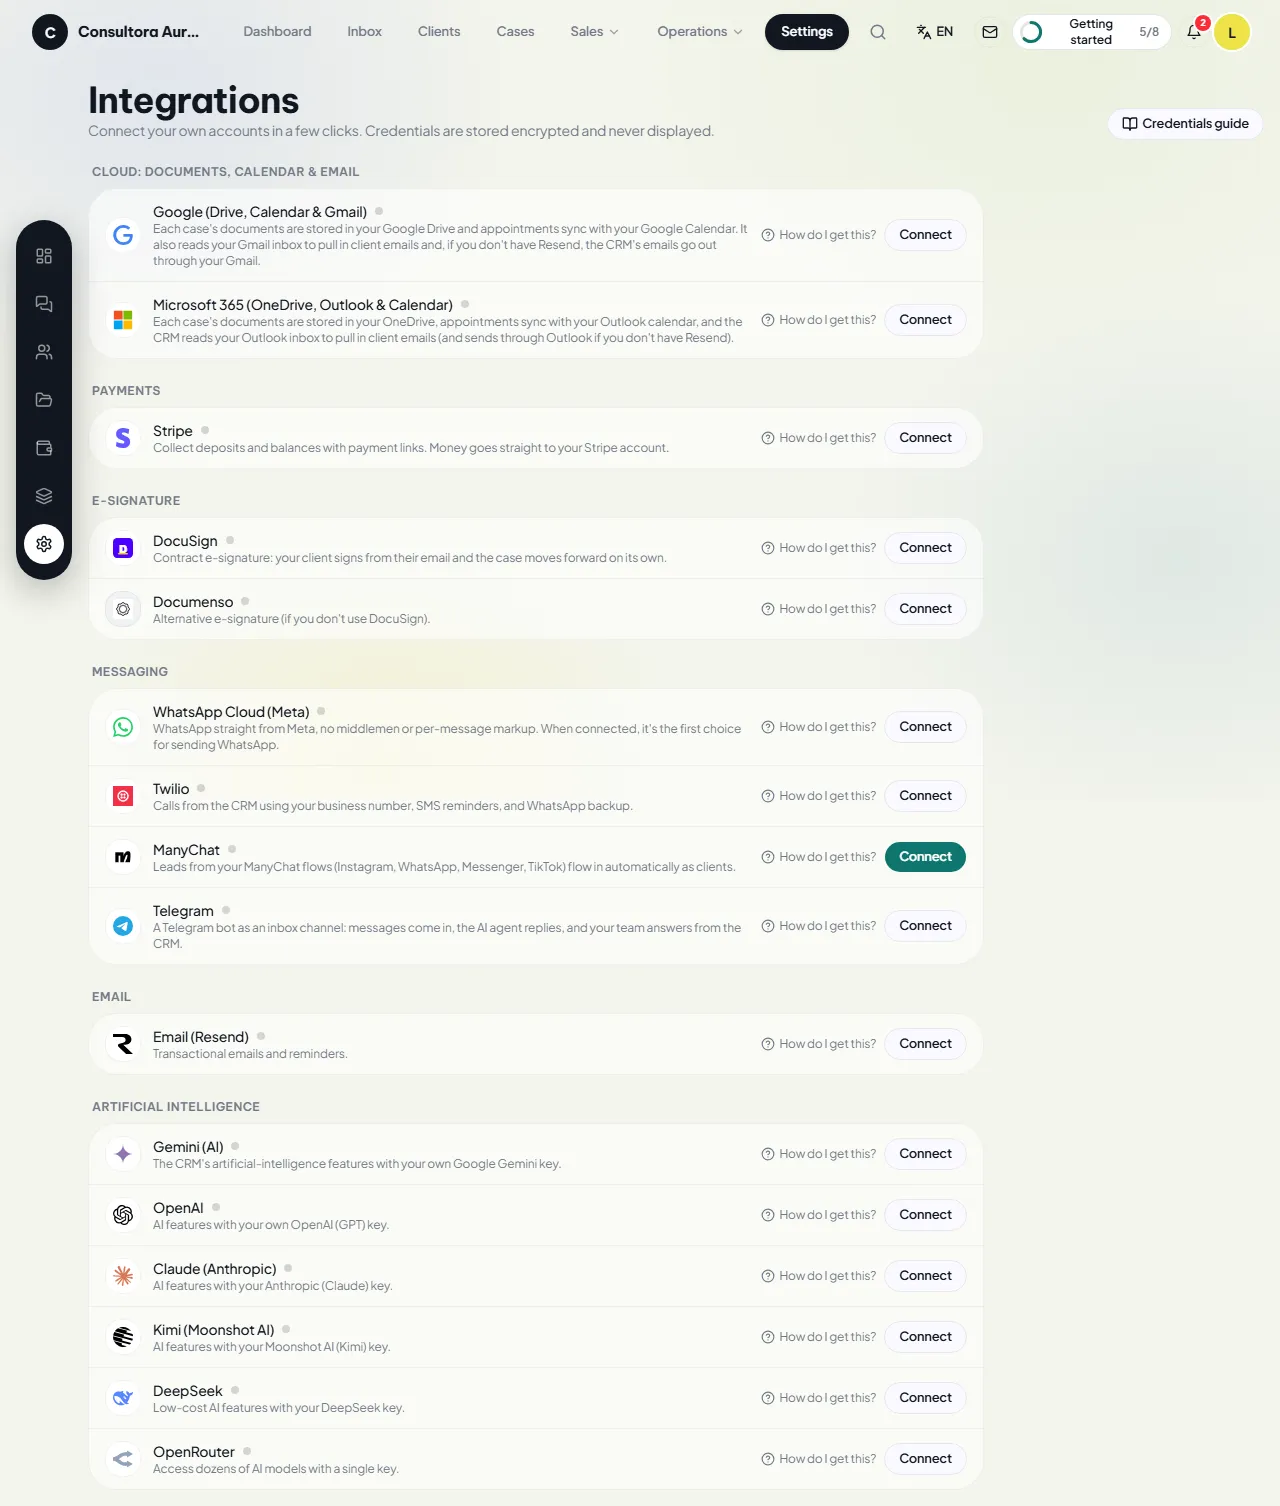1280x1506 pixels.
Task: Click the Stripe logo icon
Action: point(123,438)
